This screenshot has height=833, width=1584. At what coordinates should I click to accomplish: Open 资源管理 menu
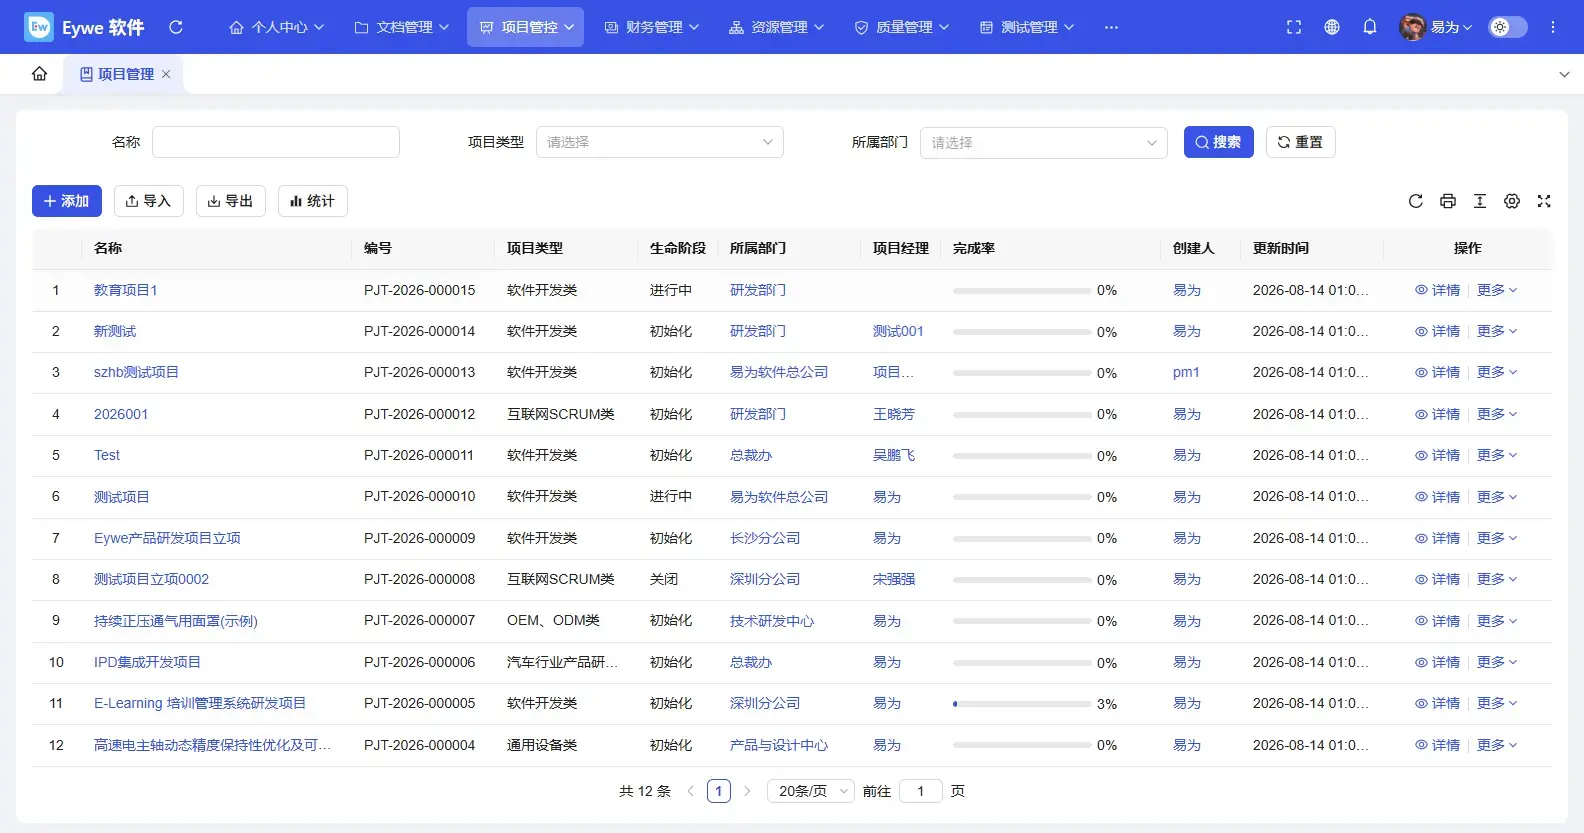(x=777, y=27)
